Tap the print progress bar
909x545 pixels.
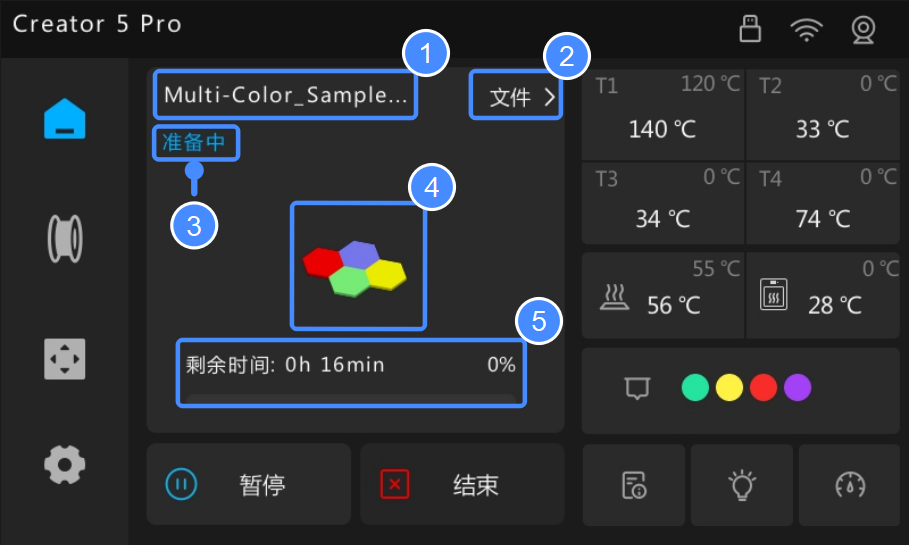(x=351, y=398)
